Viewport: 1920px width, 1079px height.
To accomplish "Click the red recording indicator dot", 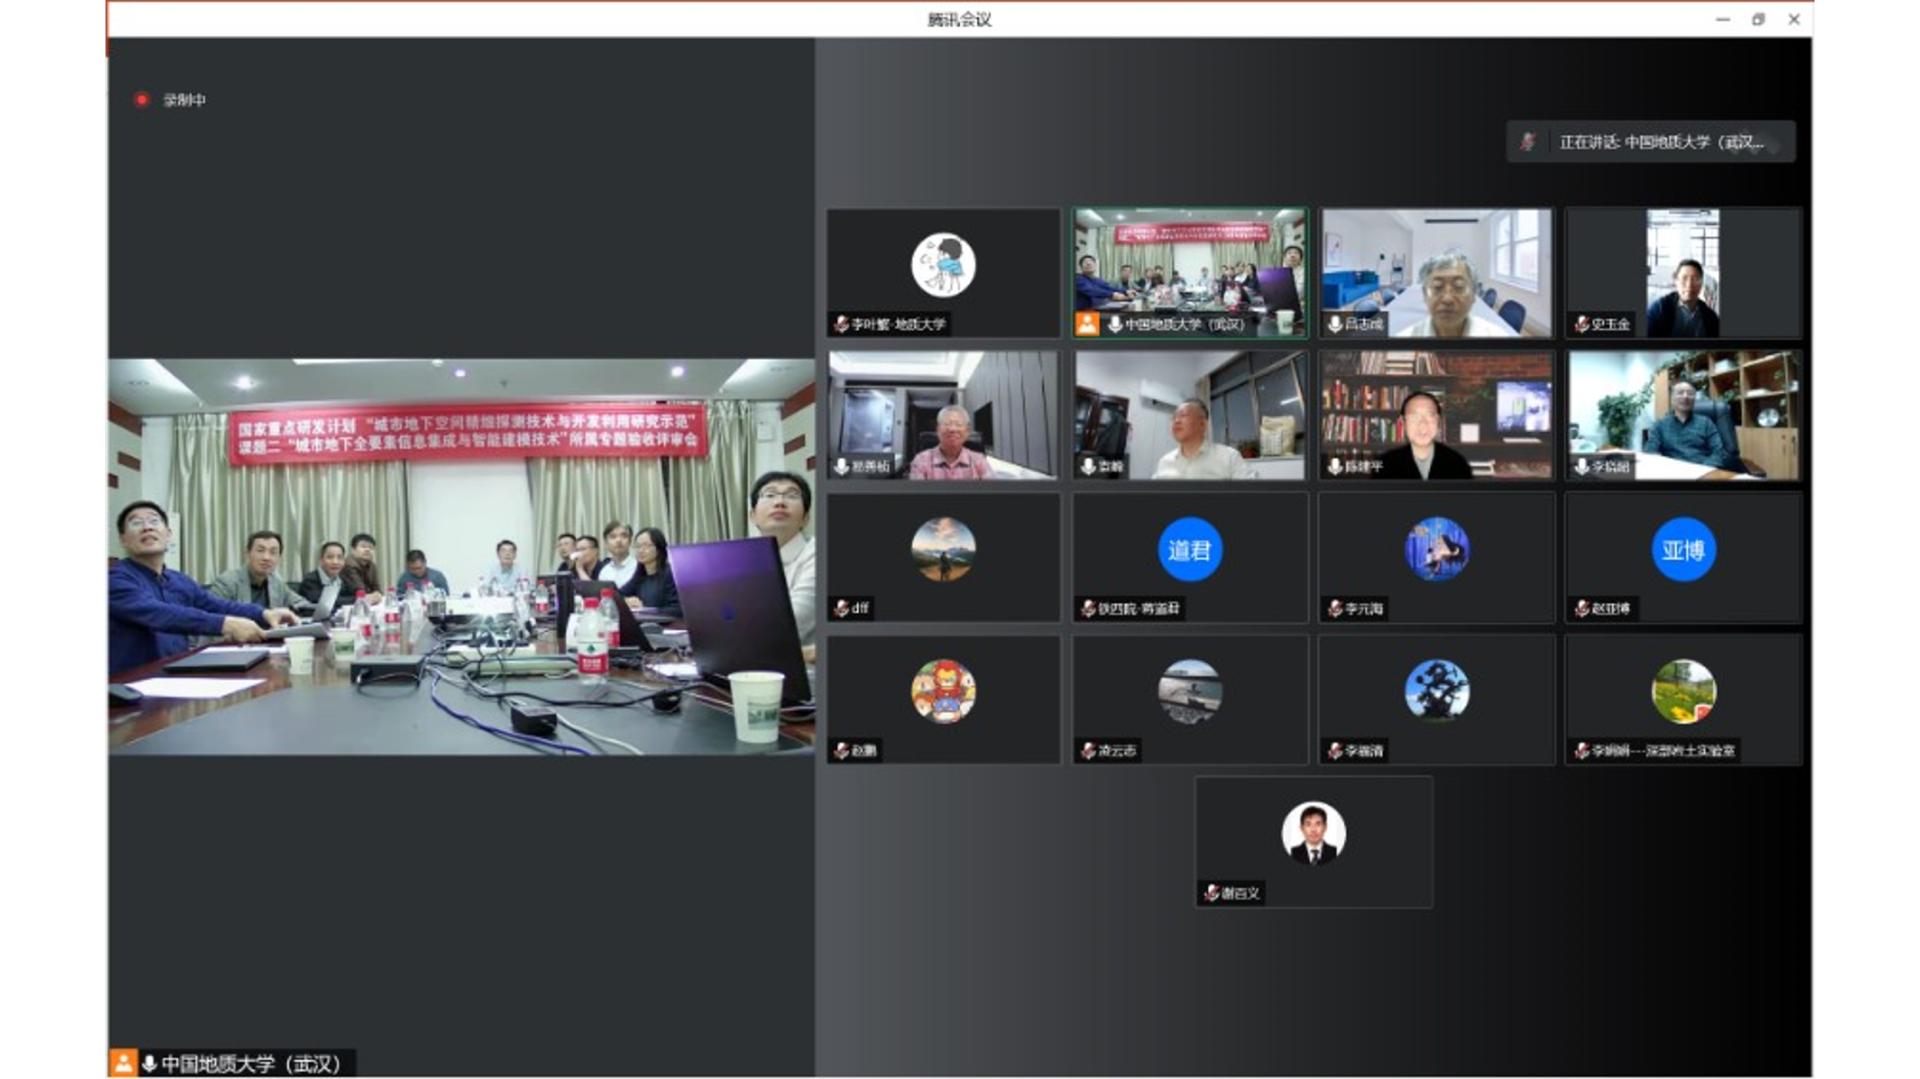I will (142, 100).
